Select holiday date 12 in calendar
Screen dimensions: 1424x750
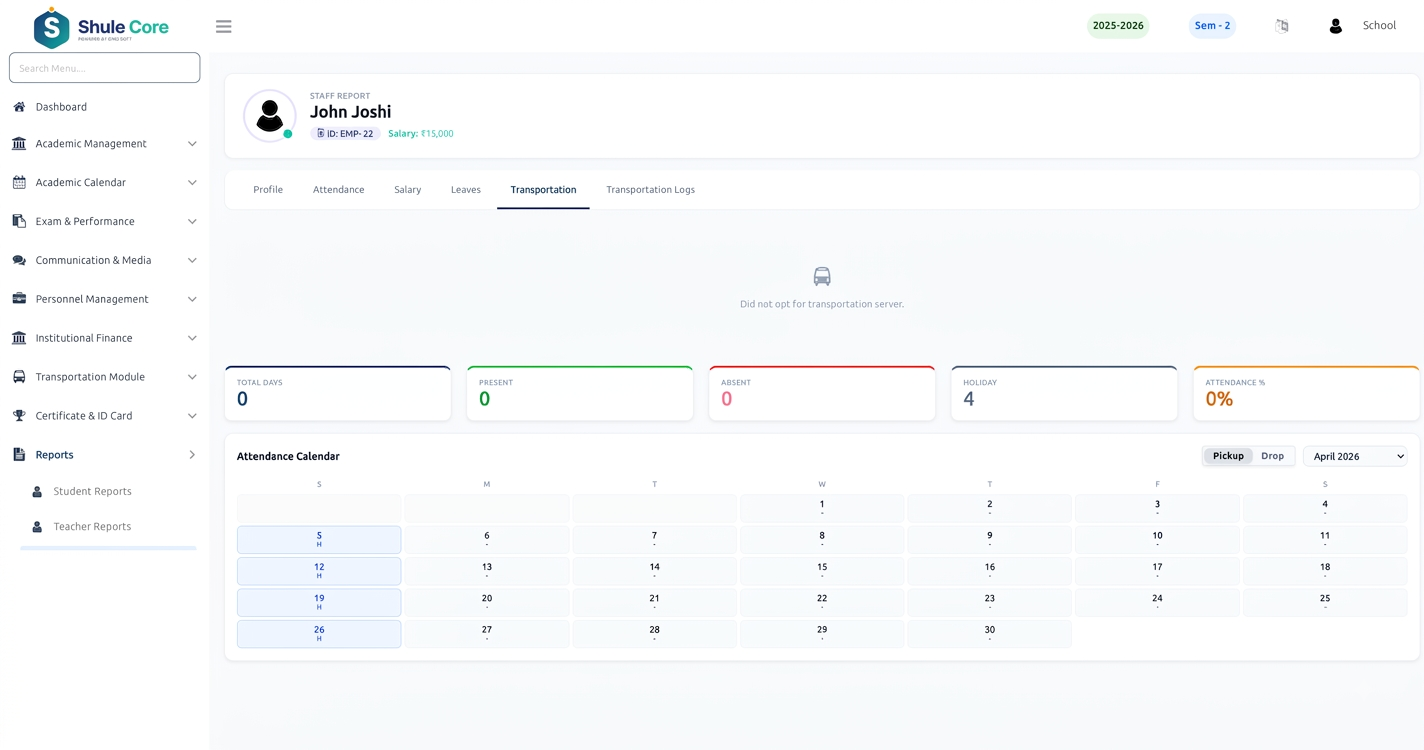[x=319, y=571]
